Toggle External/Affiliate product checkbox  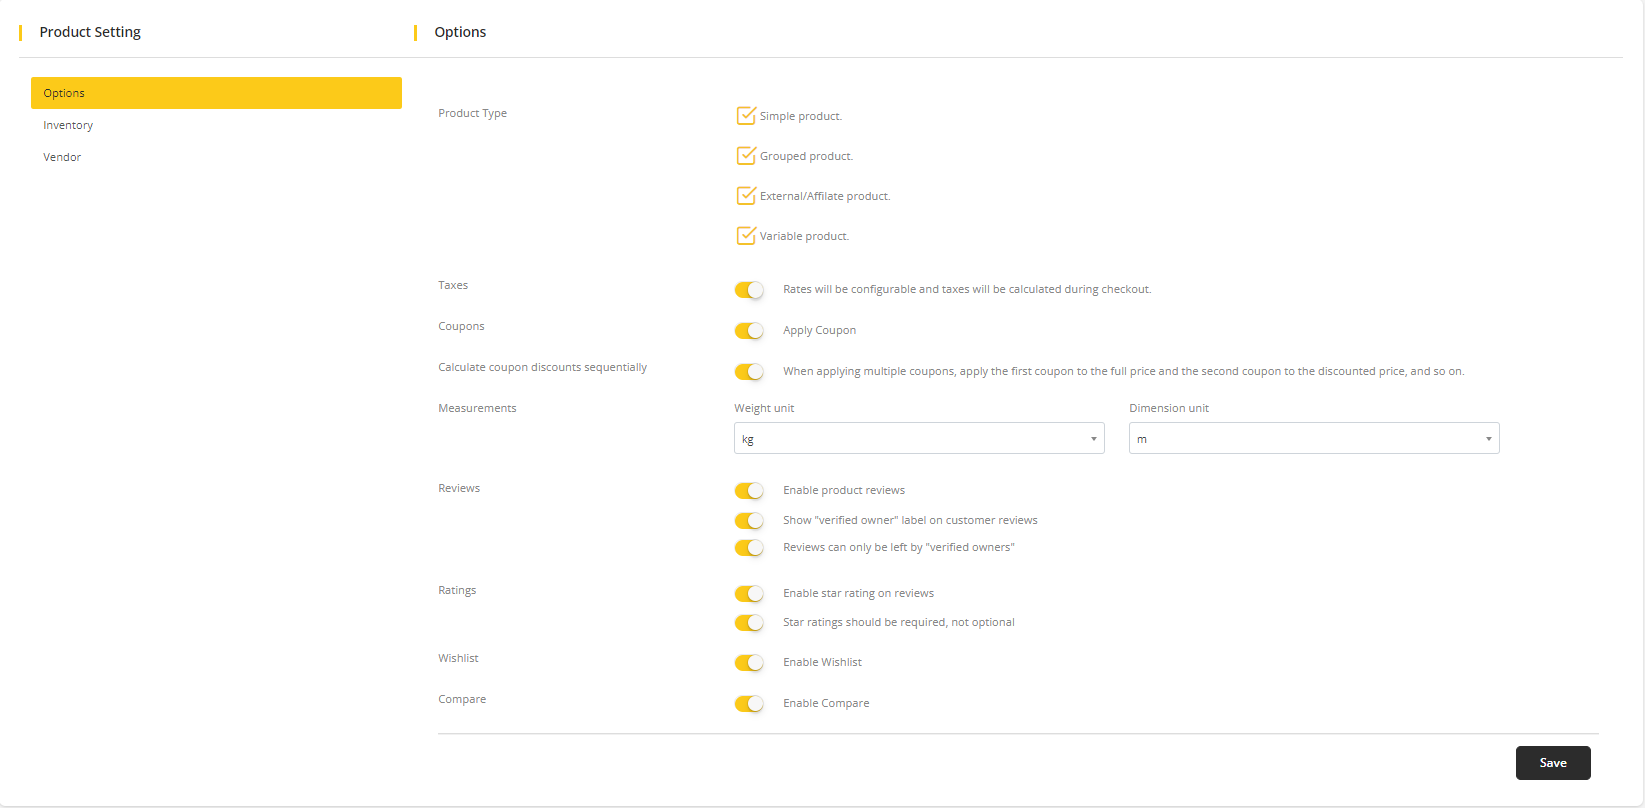point(746,196)
